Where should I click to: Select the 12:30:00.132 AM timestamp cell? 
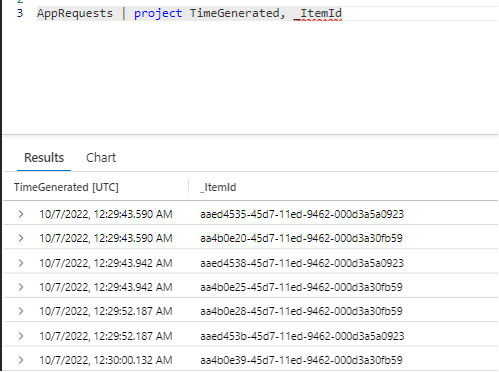click(106, 360)
